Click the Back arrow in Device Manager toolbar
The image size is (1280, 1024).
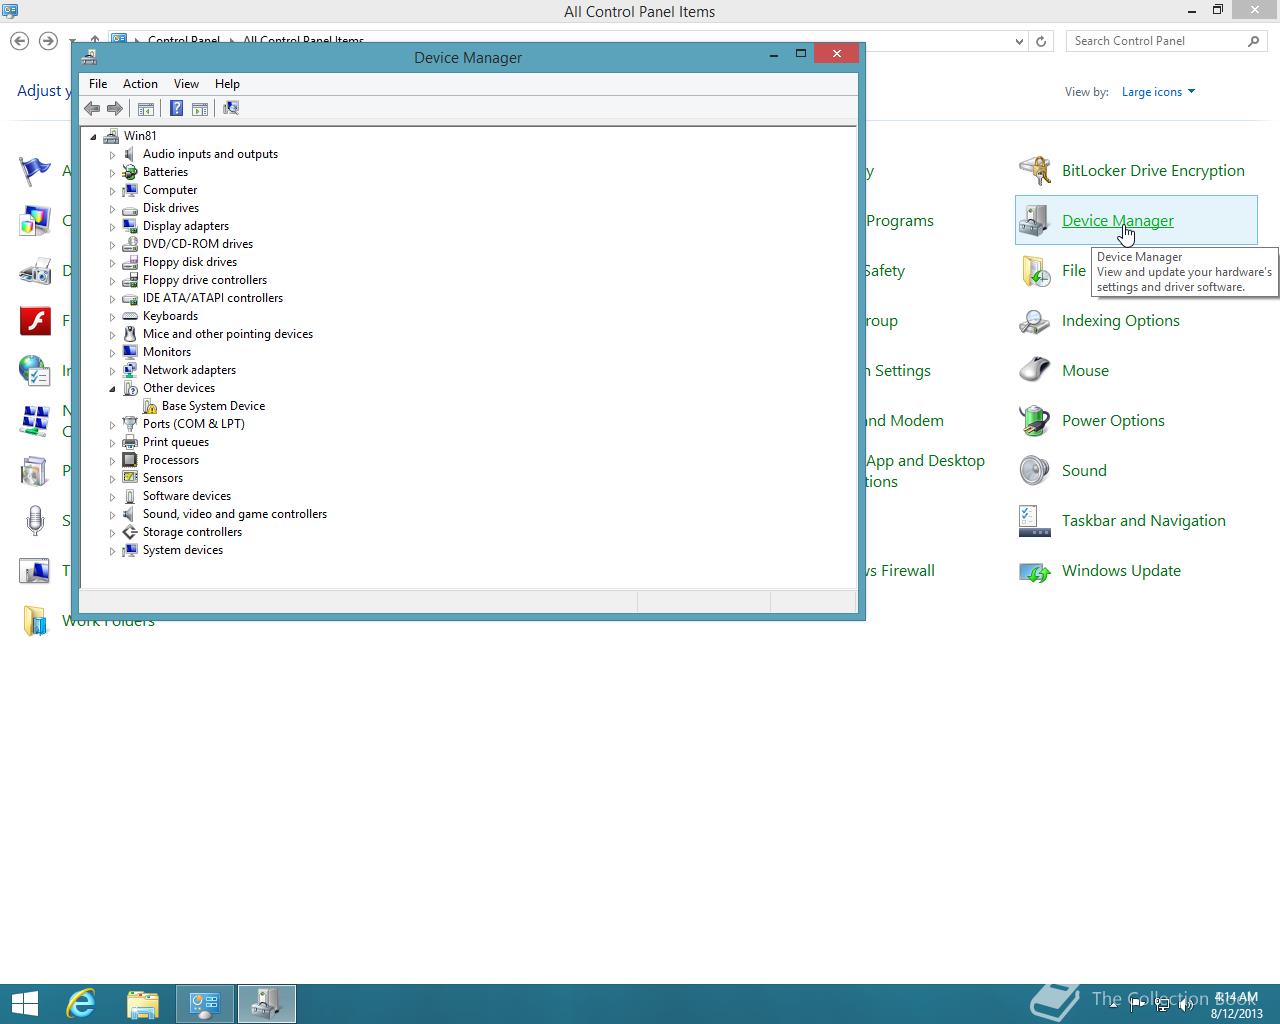pos(92,108)
